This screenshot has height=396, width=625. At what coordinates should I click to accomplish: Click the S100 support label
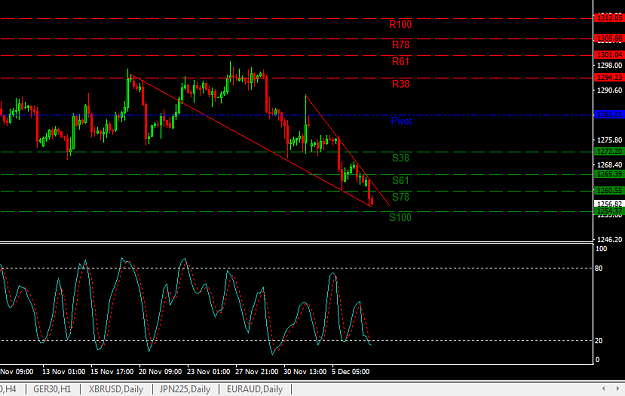pyautogui.click(x=400, y=218)
